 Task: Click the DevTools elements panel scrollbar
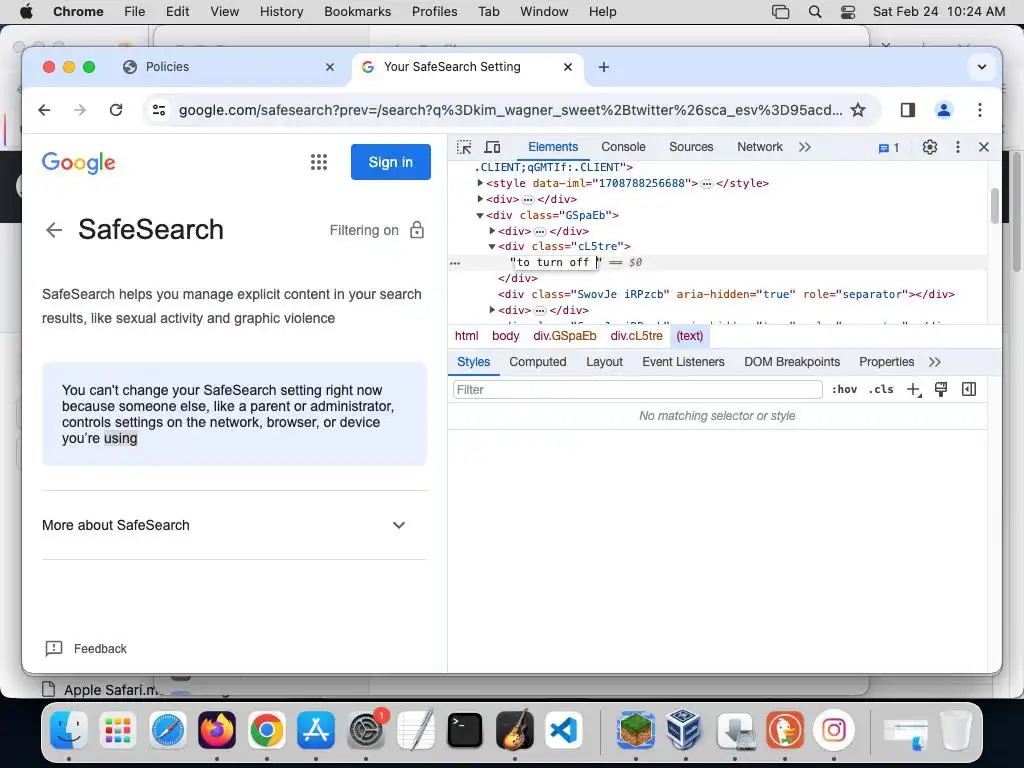[995, 205]
